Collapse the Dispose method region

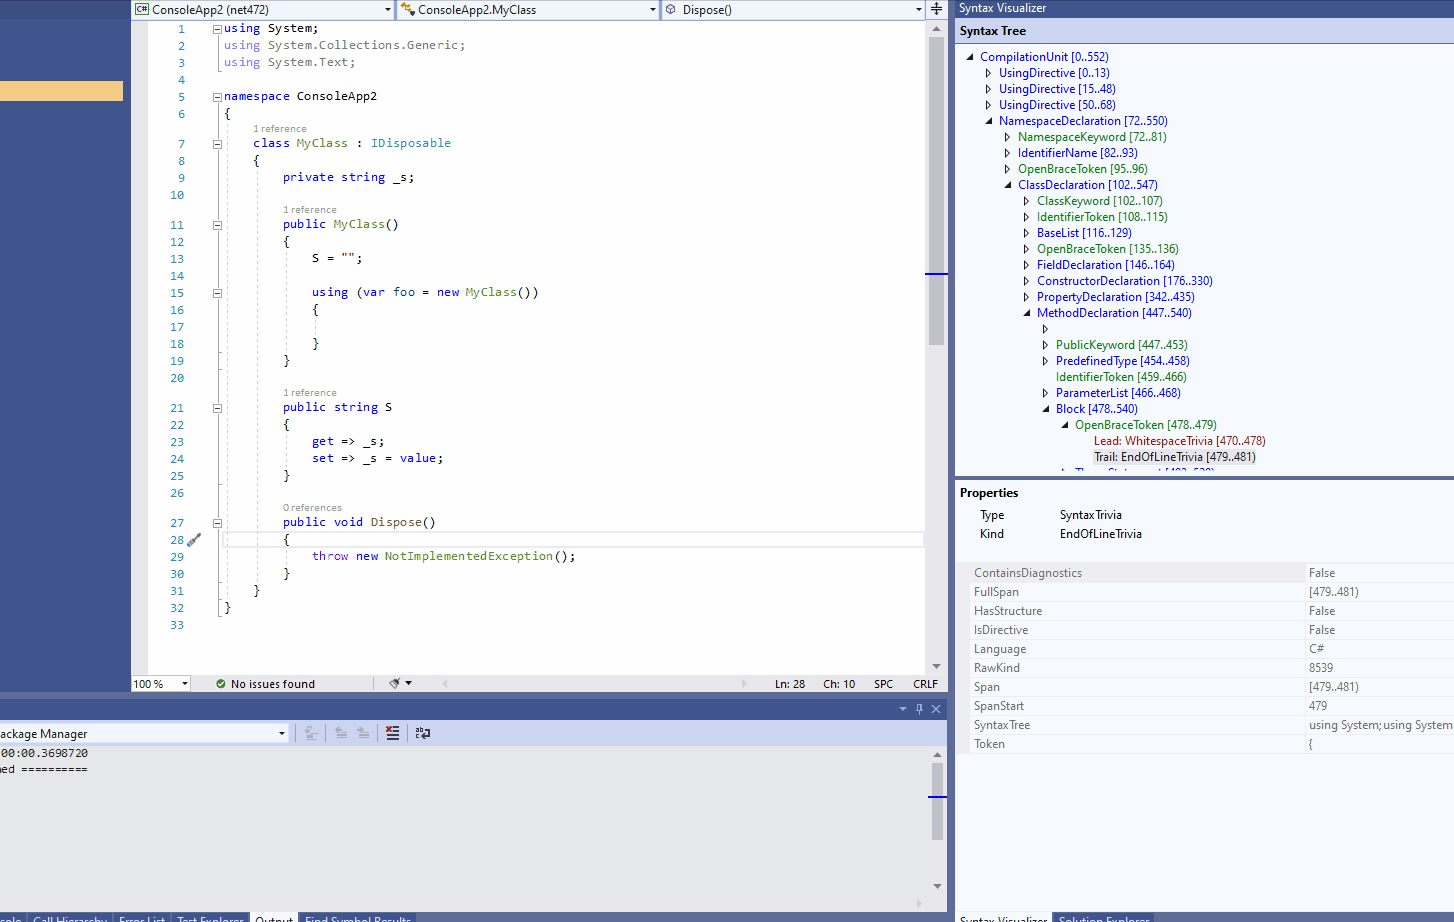pos(217,522)
